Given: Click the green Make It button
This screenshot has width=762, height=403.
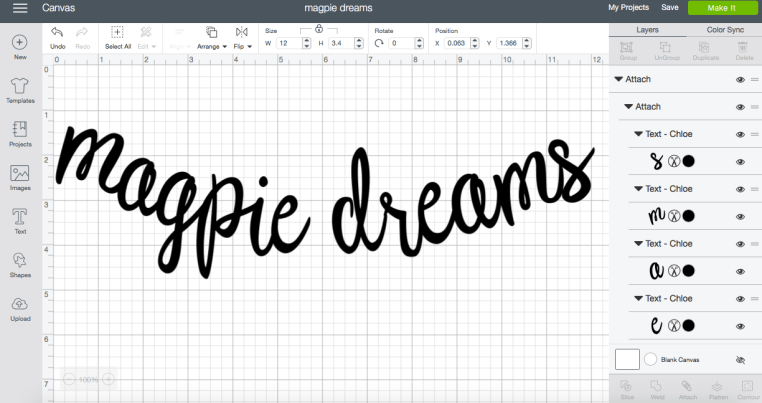Looking at the screenshot, I should (722, 8).
